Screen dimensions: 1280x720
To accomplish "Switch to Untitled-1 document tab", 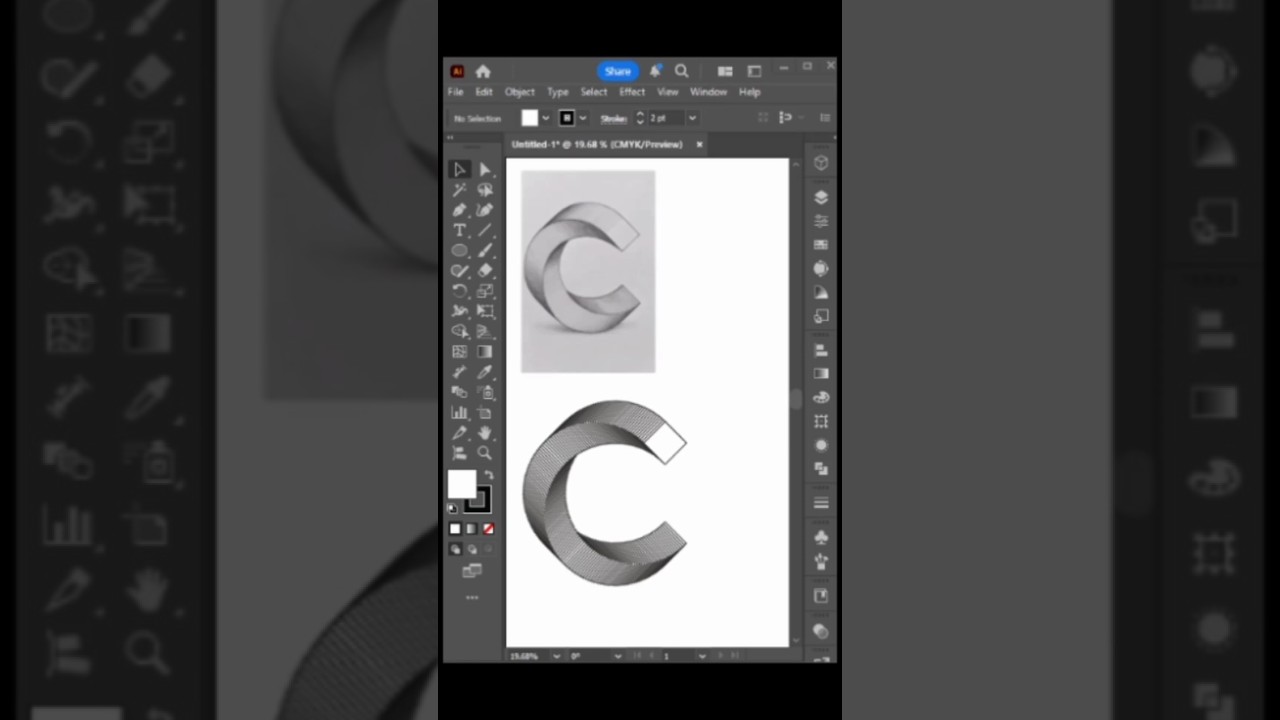I will point(597,144).
